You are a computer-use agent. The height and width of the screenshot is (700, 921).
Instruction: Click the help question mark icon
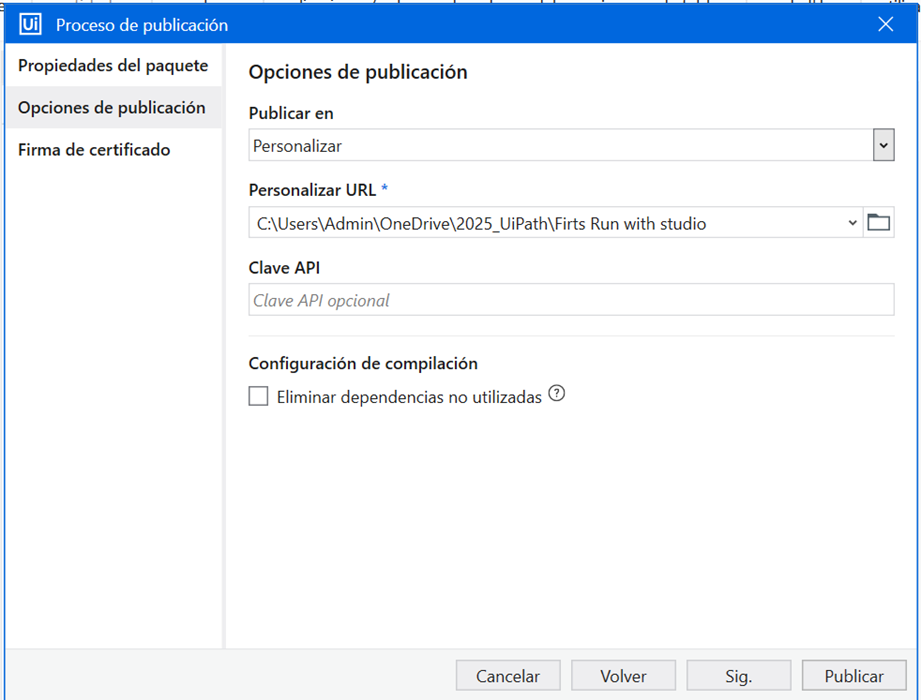(x=556, y=393)
